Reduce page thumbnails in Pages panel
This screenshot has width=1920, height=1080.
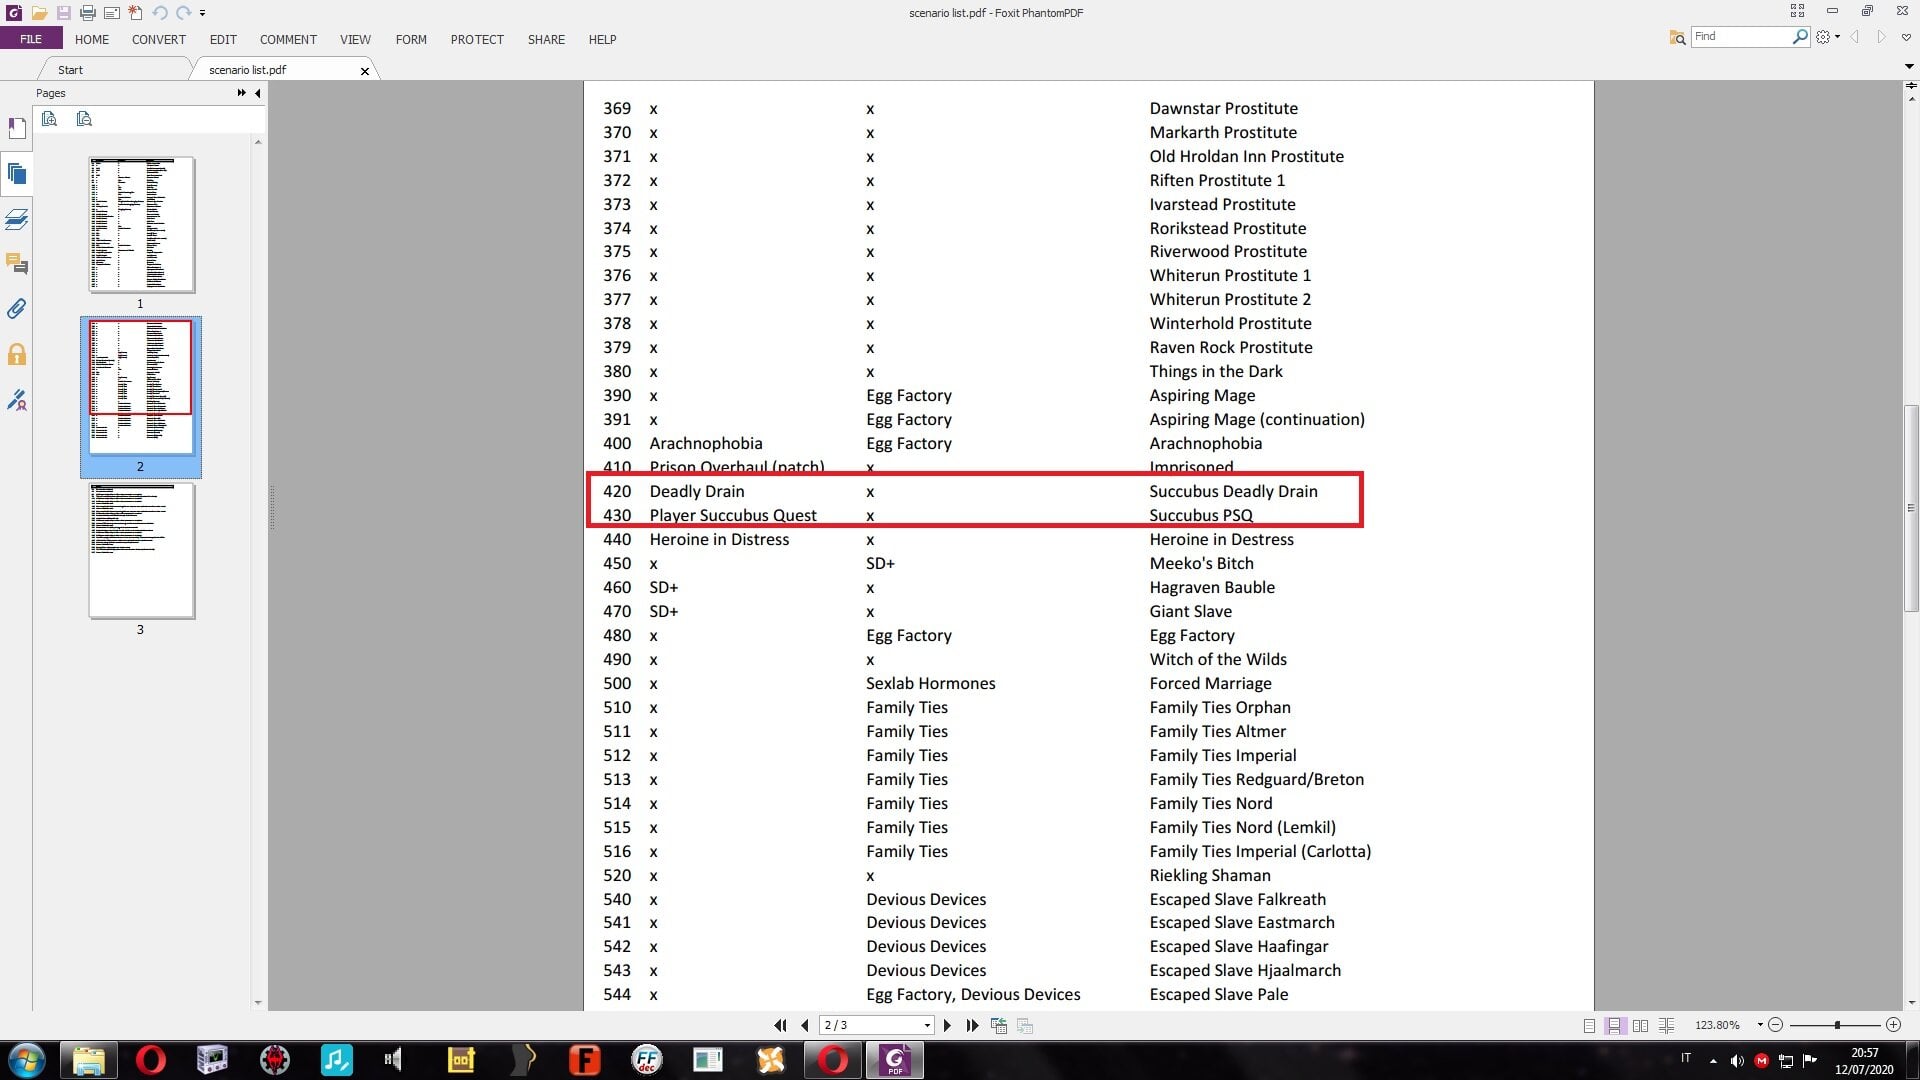tap(84, 119)
